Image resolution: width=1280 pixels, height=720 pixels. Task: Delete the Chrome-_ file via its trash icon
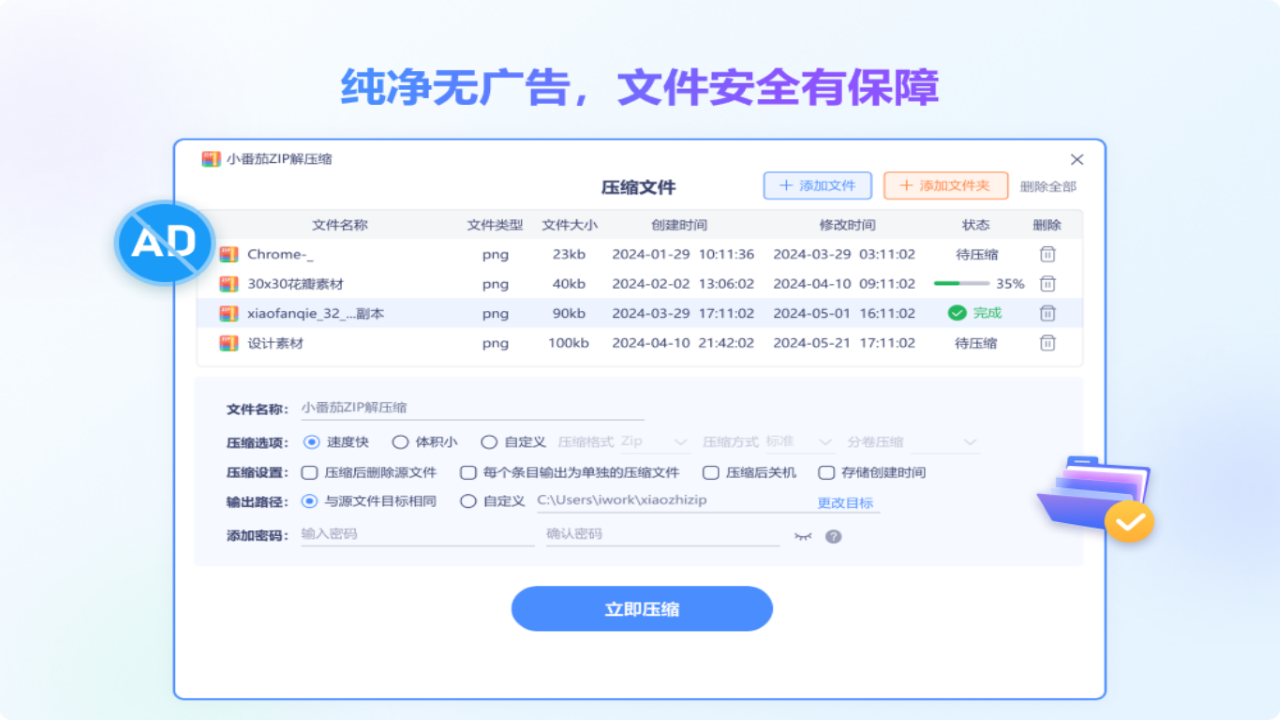click(x=1047, y=254)
